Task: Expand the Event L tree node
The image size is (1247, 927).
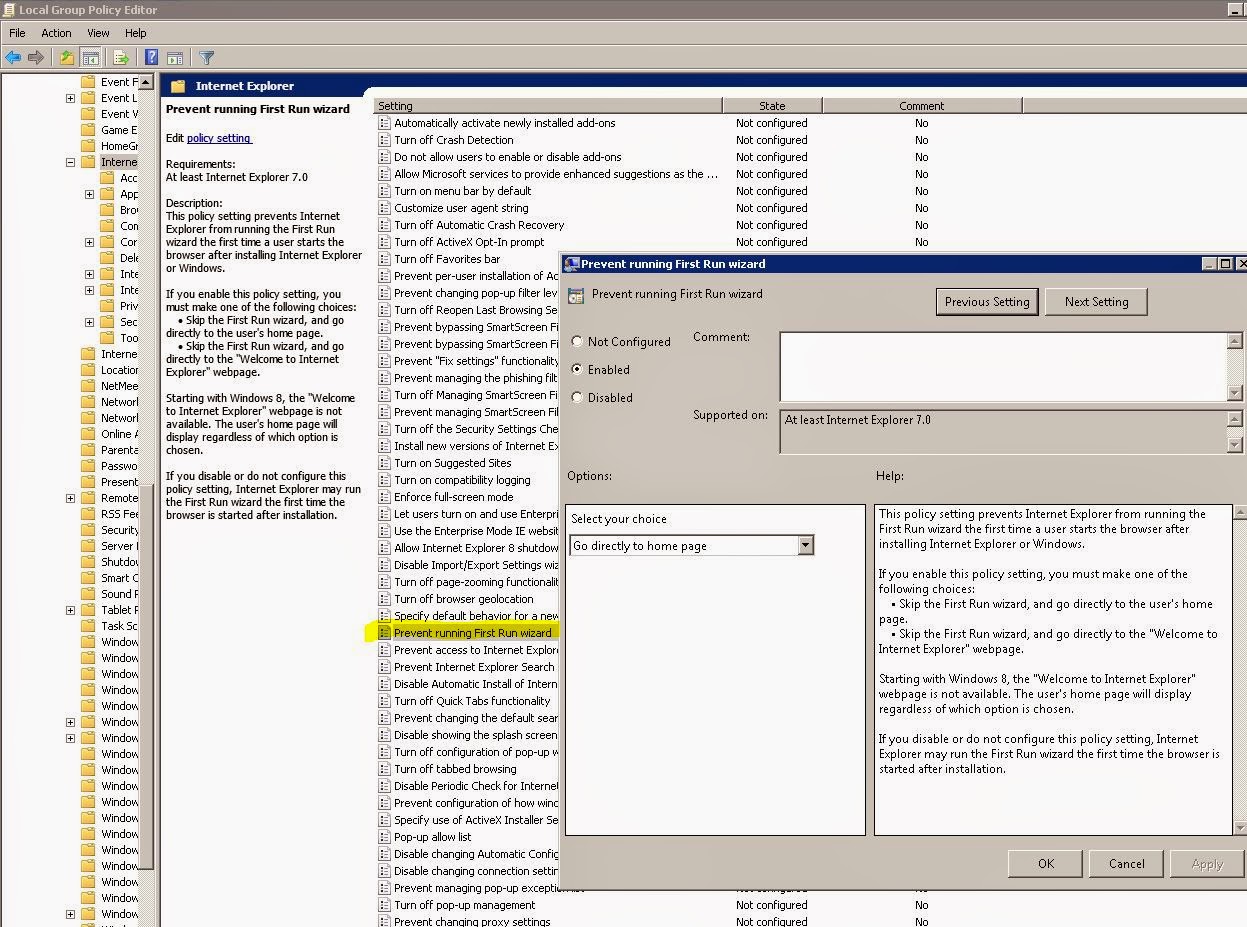Action: [70, 98]
